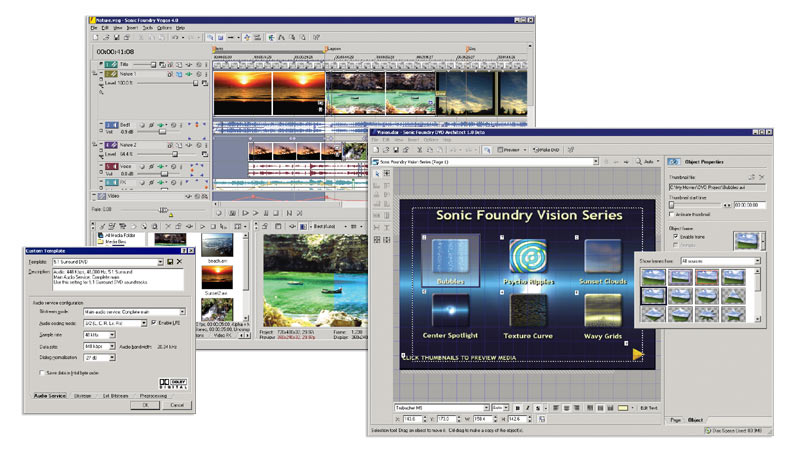Click the next-page yellow arrow on DVD menu
This screenshot has height=456, width=800.
[638, 353]
